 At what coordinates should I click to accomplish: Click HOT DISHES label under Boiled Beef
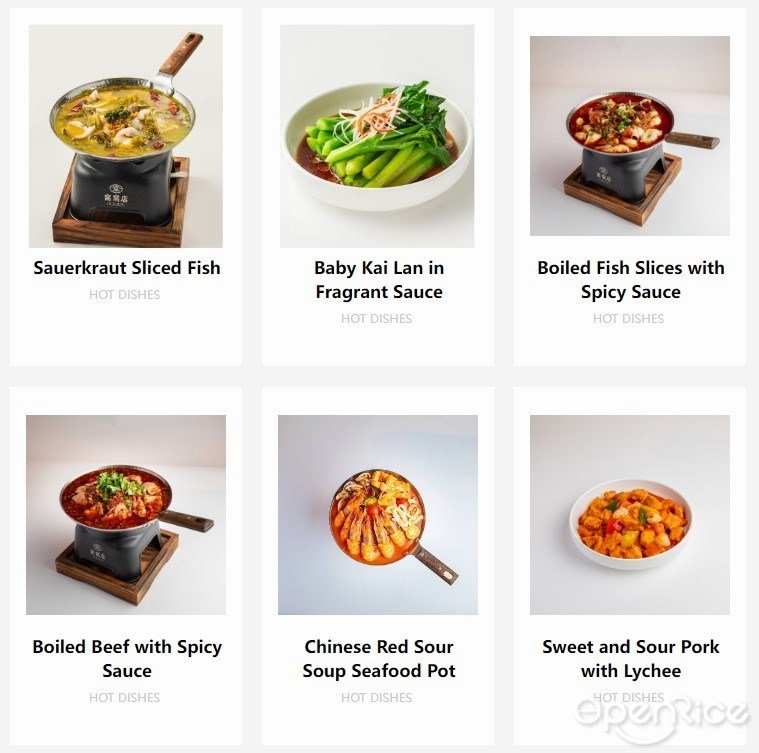click(x=124, y=698)
